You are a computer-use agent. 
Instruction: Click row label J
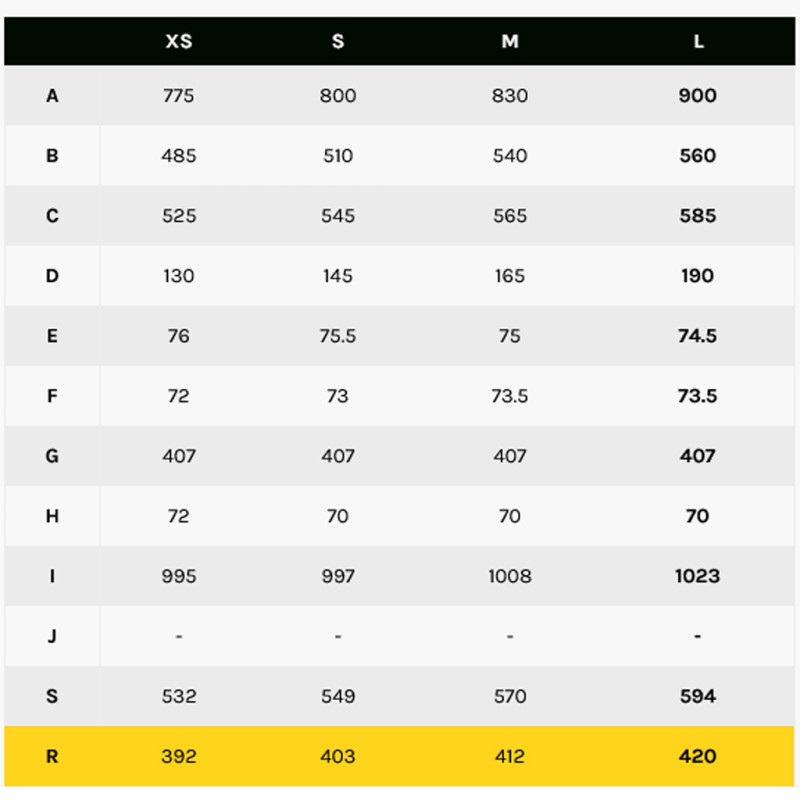(52, 636)
